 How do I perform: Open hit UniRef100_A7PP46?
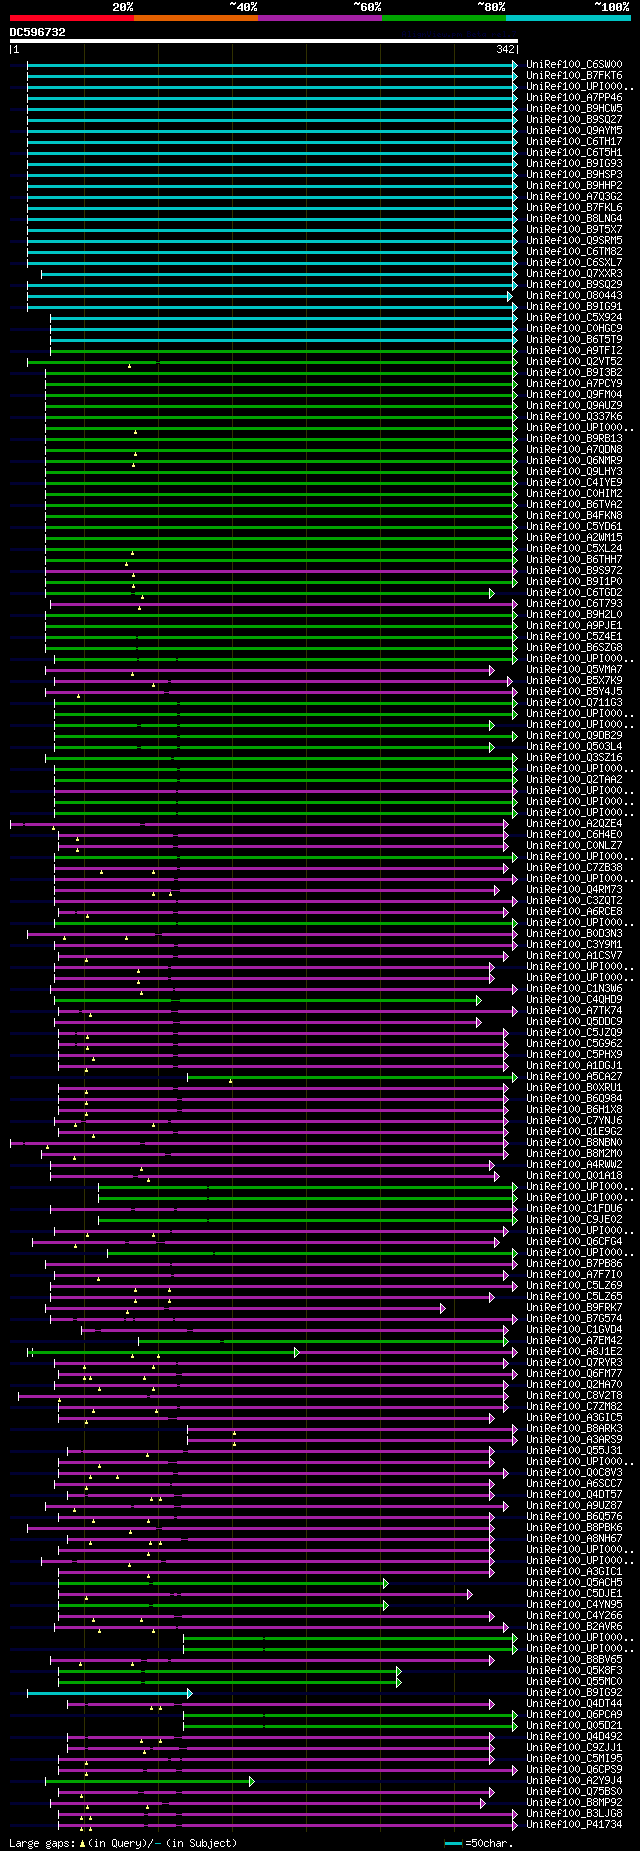pyautogui.click(x=574, y=97)
